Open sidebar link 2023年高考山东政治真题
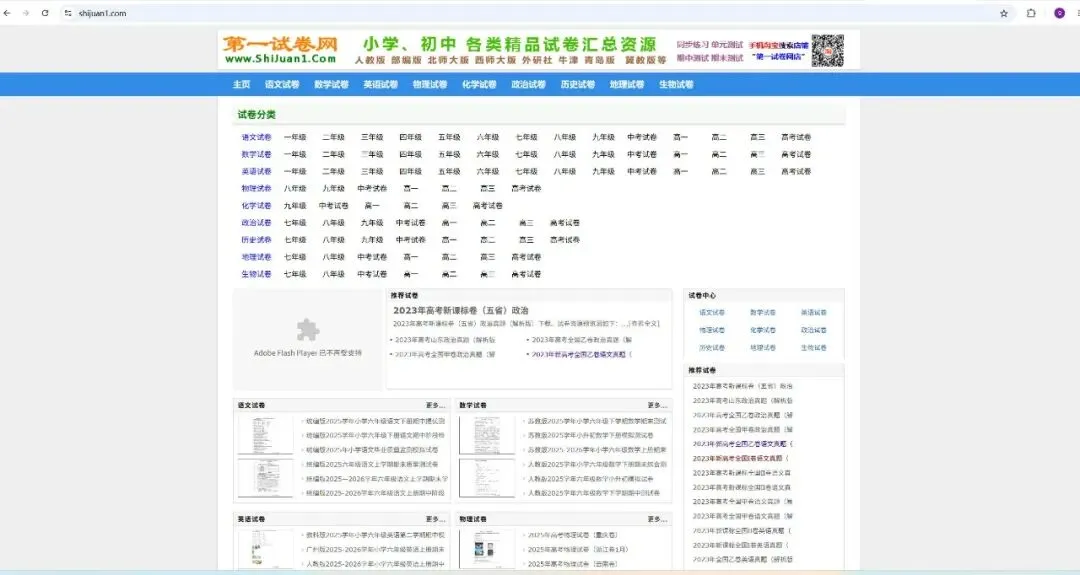The width and height of the screenshot is (1080, 575). pyautogui.click(x=742, y=401)
